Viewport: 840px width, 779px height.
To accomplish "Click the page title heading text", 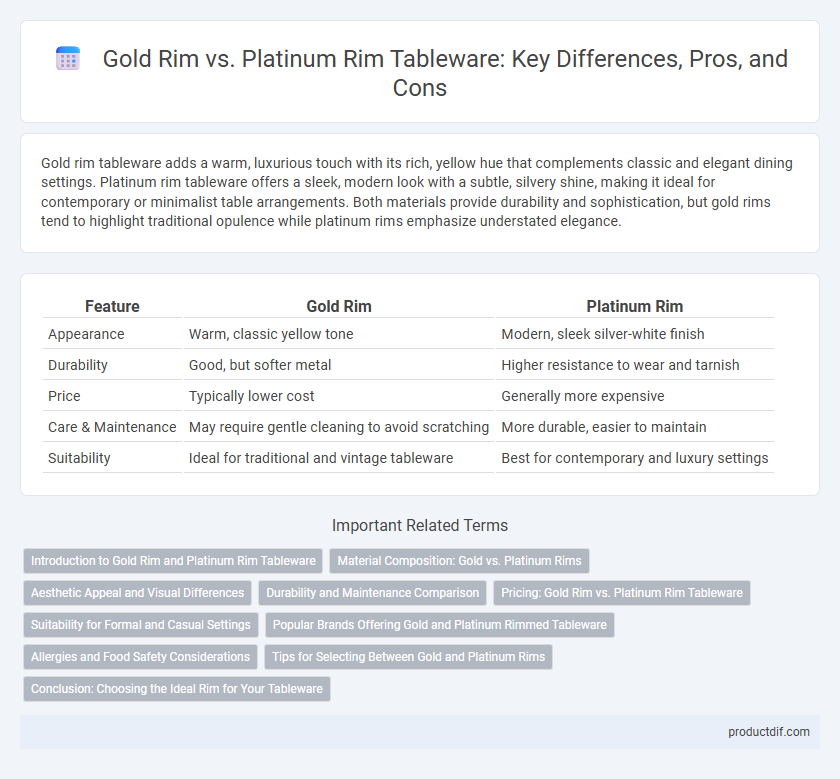I will [x=445, y=73].
